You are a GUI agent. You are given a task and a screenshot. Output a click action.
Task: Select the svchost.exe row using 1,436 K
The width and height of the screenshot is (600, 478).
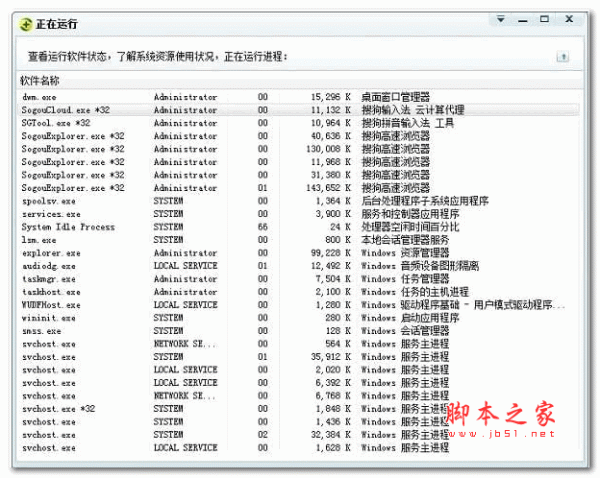[x=299, y=423]
